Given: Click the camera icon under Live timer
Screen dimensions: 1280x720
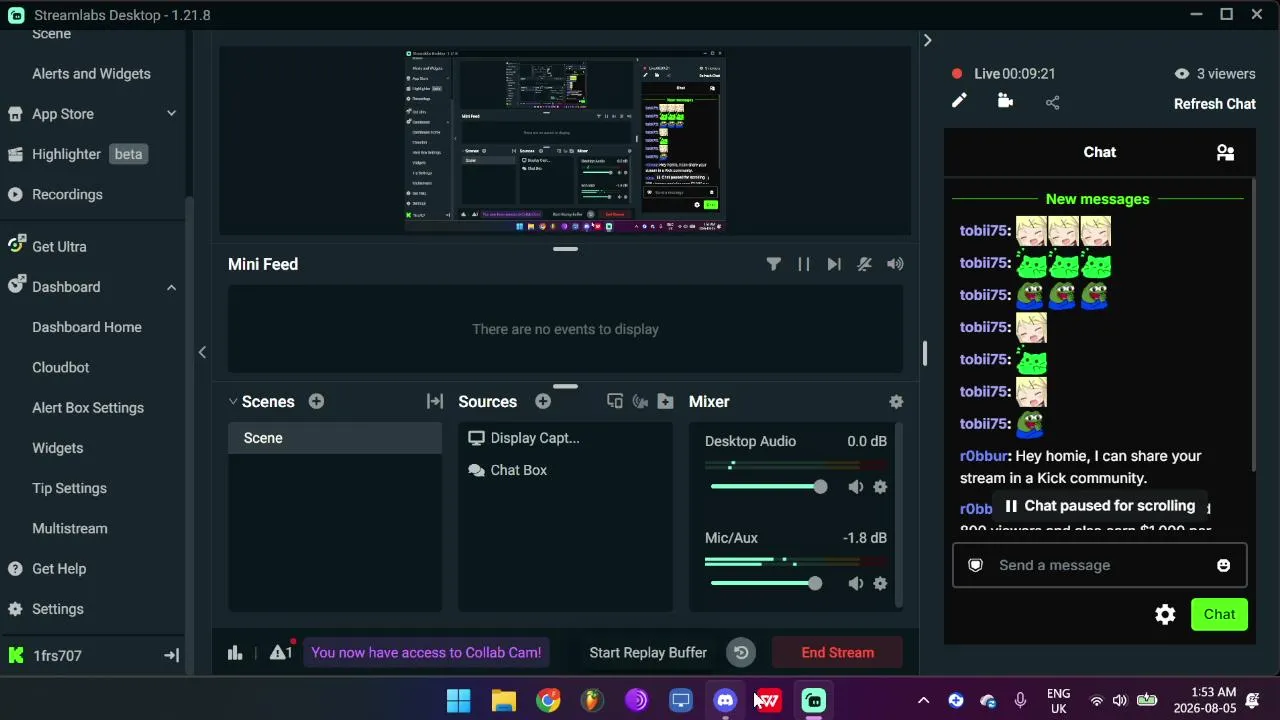Looking at the screenshot, I should pos(1005,101).
